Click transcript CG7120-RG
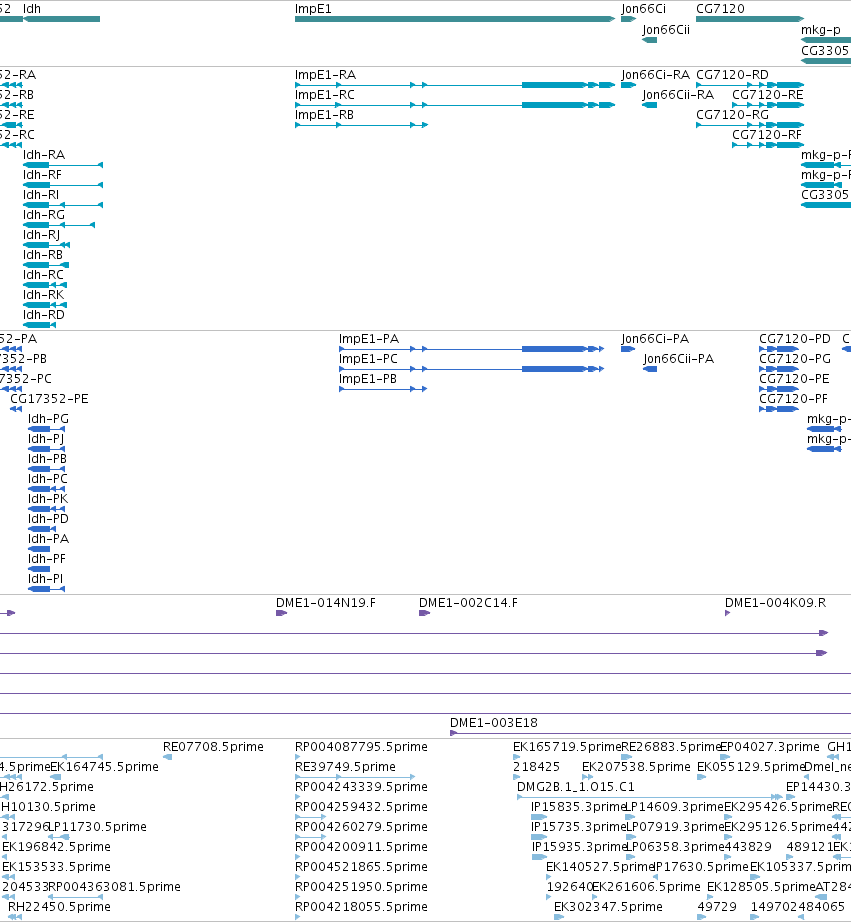The image size is (851, 922). [x=750, y=125]
